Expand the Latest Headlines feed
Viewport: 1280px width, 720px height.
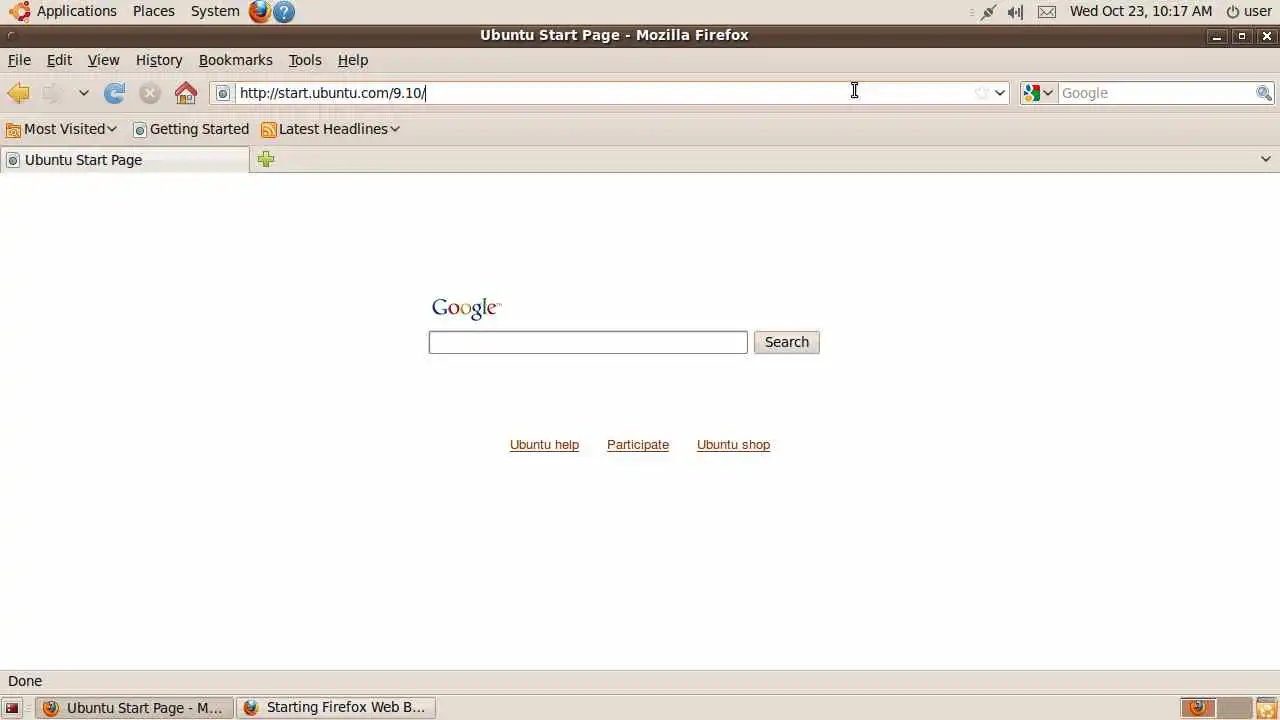(x=330, y=129)
